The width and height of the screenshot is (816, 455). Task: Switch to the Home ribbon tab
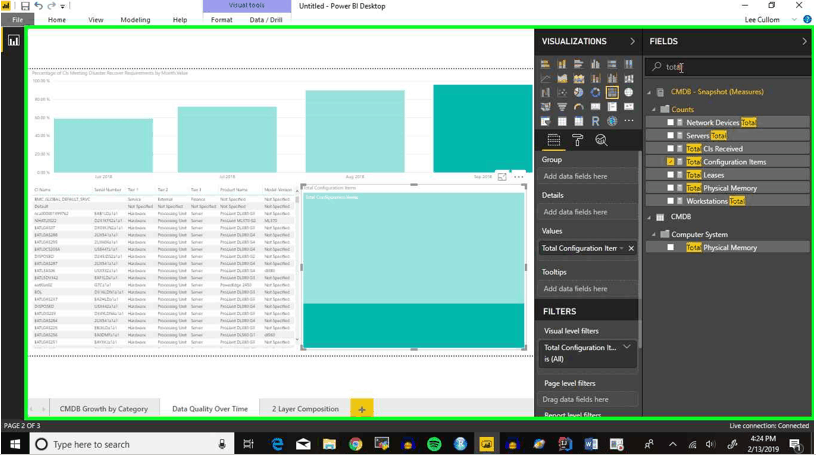coord(57,20)
